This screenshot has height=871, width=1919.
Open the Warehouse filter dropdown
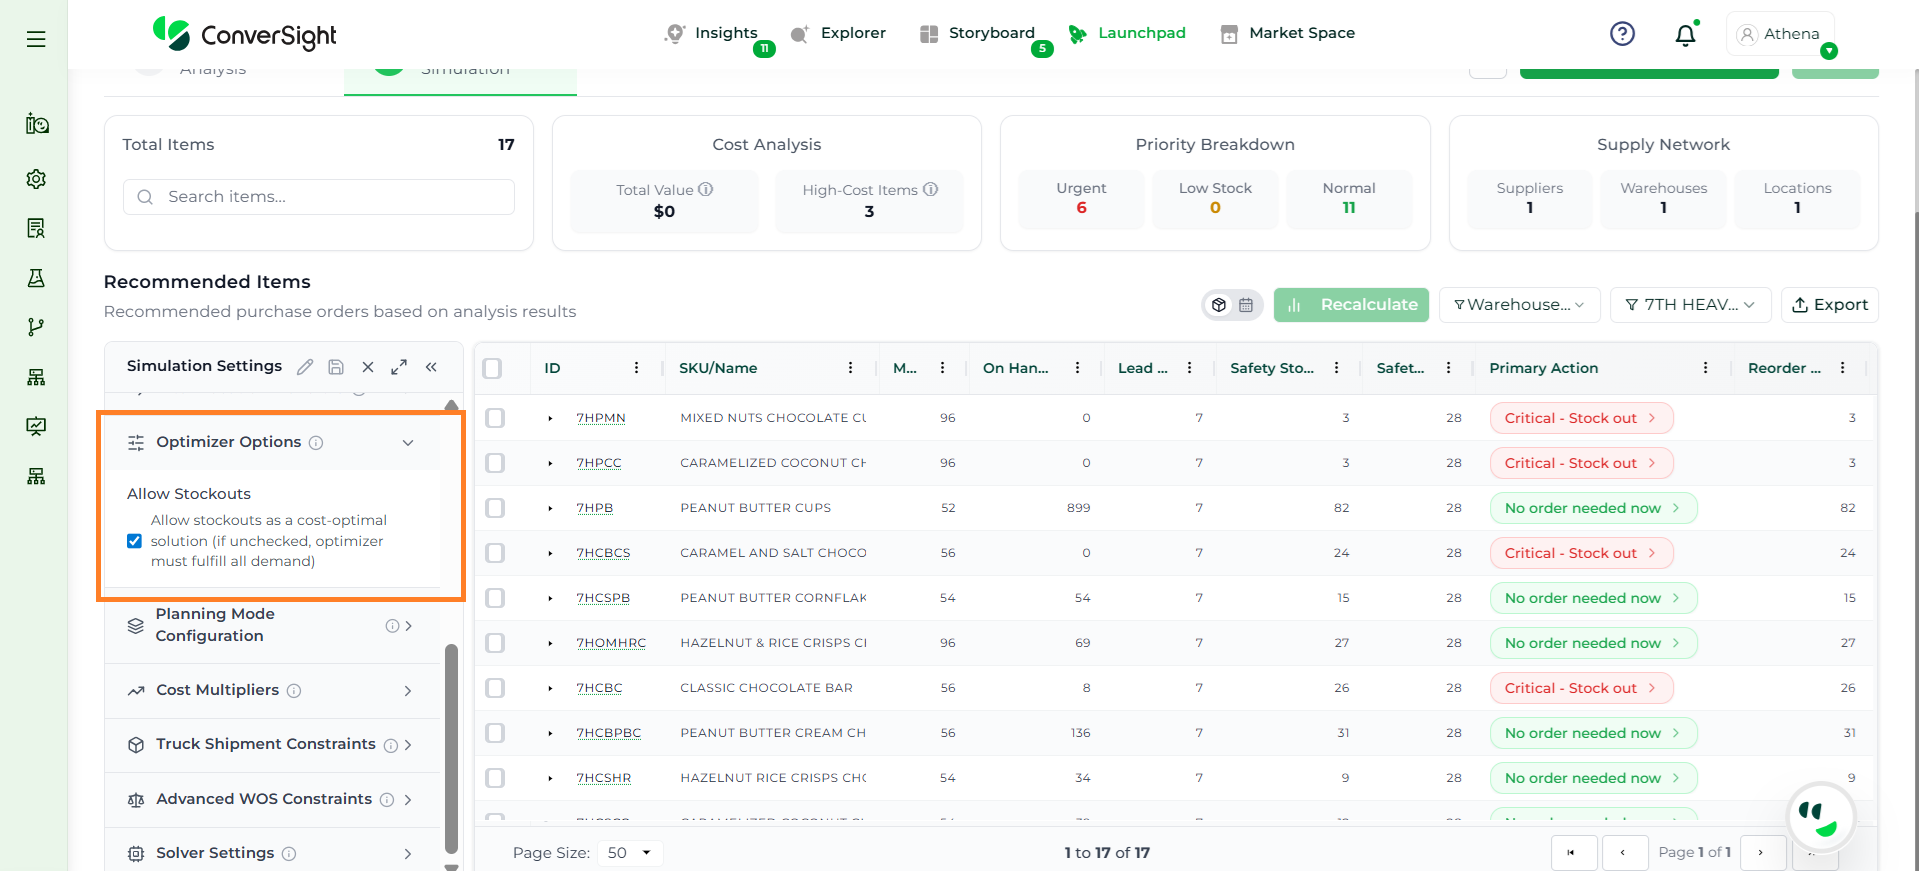pyautogui.click(x=1519, y=305)
